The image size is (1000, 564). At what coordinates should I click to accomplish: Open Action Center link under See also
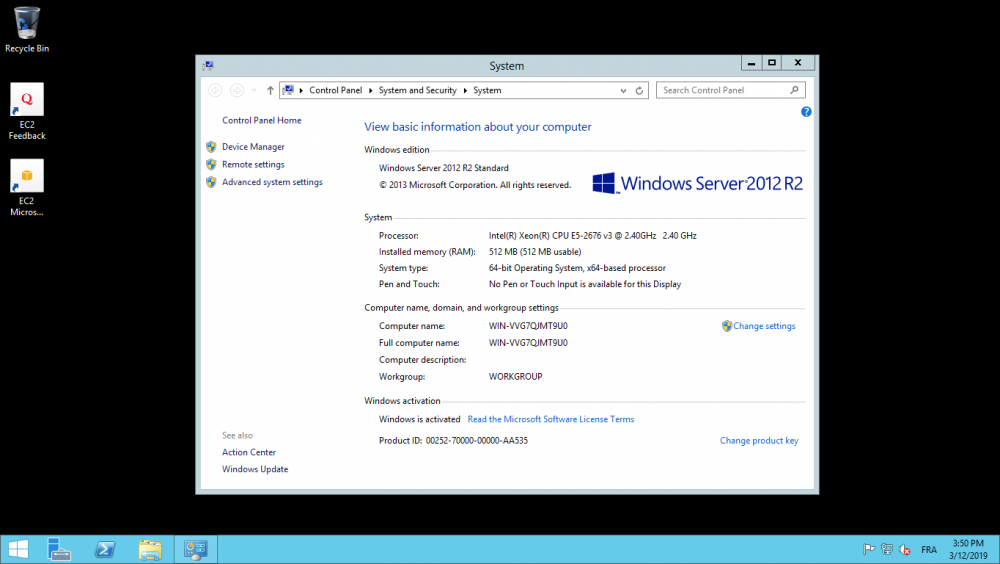[249, 452]
